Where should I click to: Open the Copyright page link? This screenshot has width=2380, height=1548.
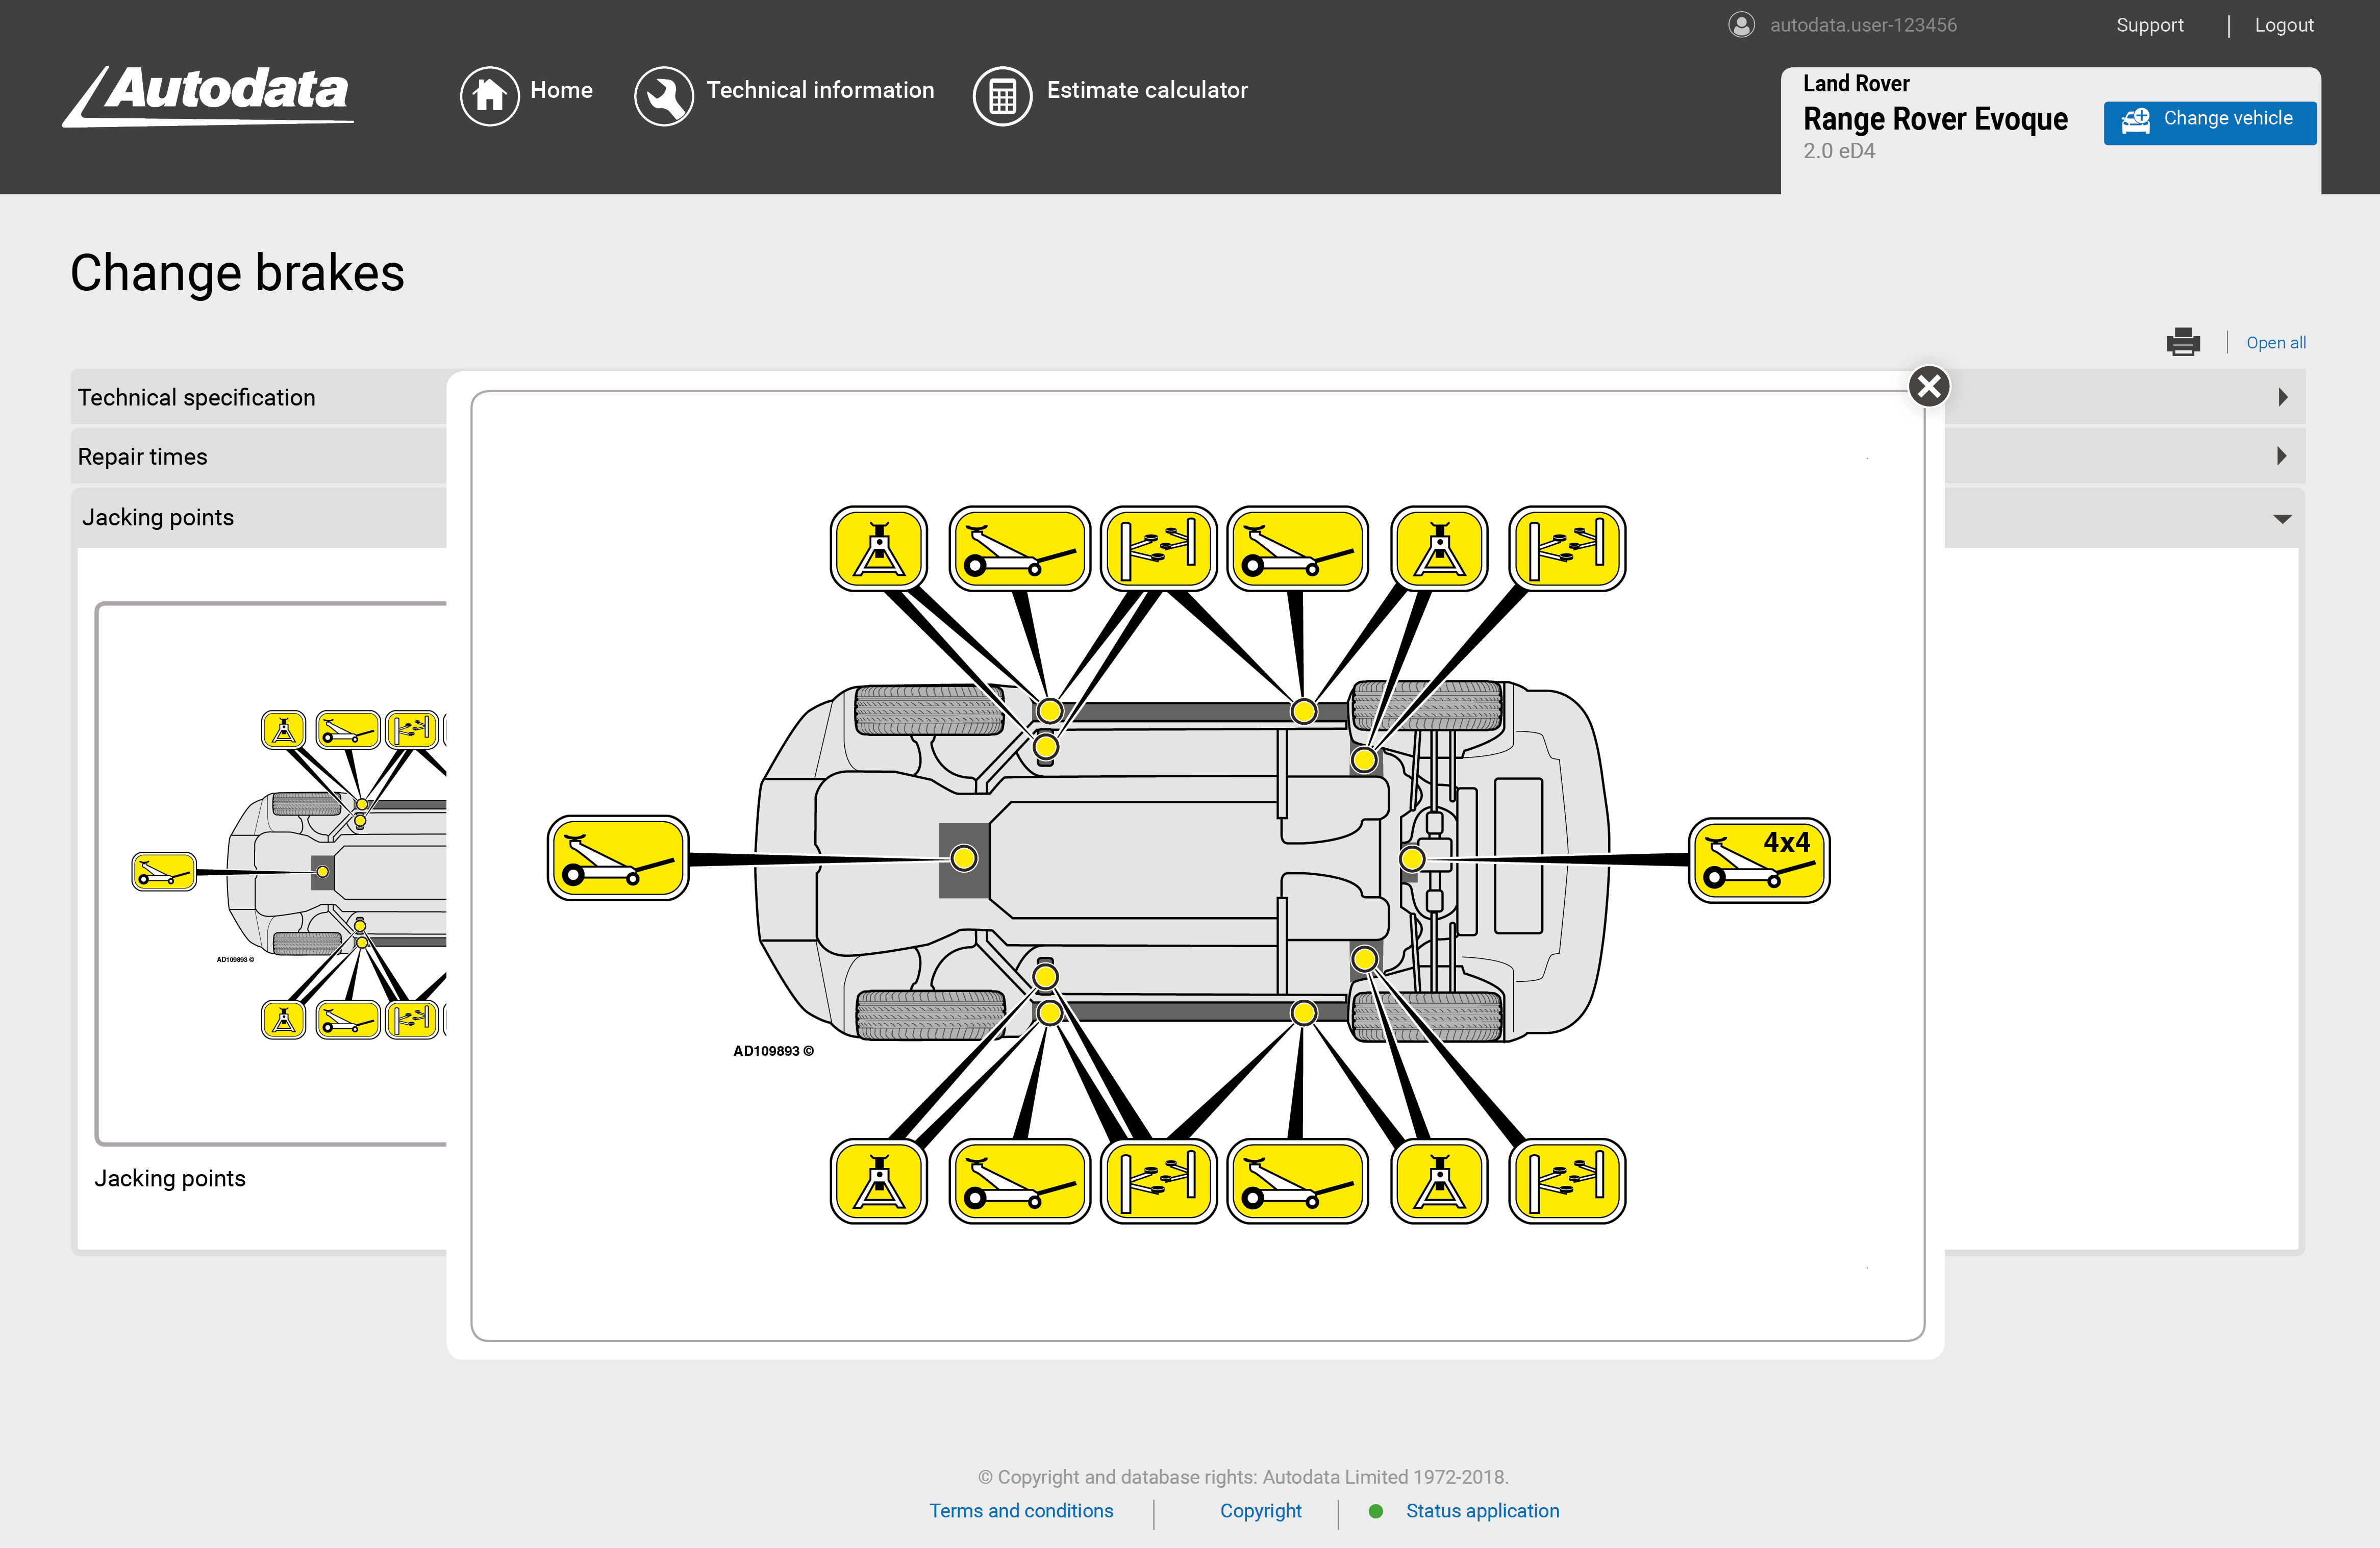coord(1261,1511)
